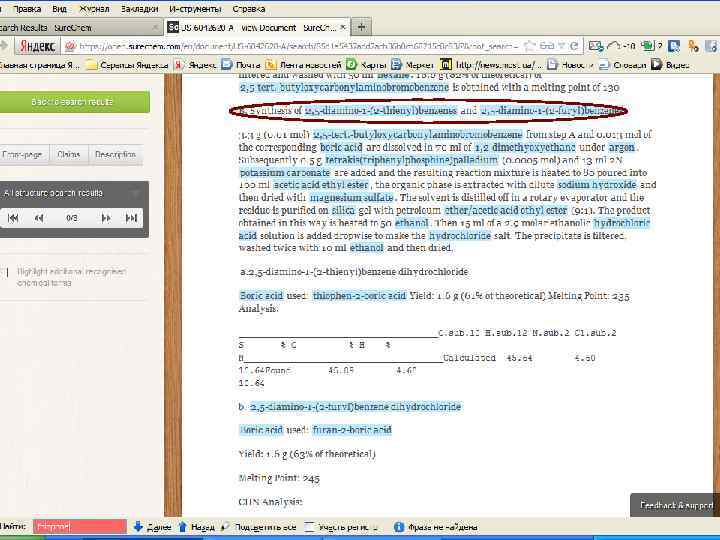Click highlighted term tetrakis(triphenylphosphine)palladium
The width and height of the screenshot is (720, 540).
[x=411, y=160]
